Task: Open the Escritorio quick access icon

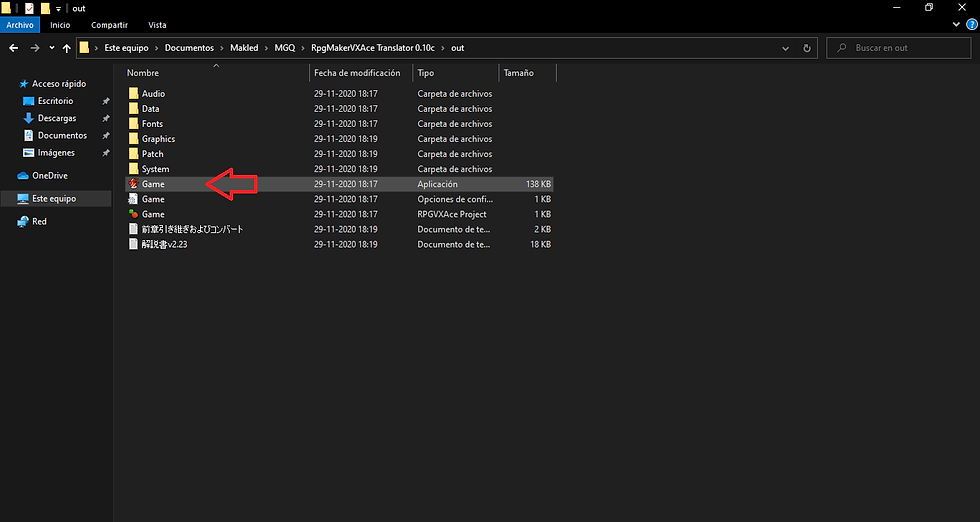Action: pyautogui.click(x=28, y=101)
